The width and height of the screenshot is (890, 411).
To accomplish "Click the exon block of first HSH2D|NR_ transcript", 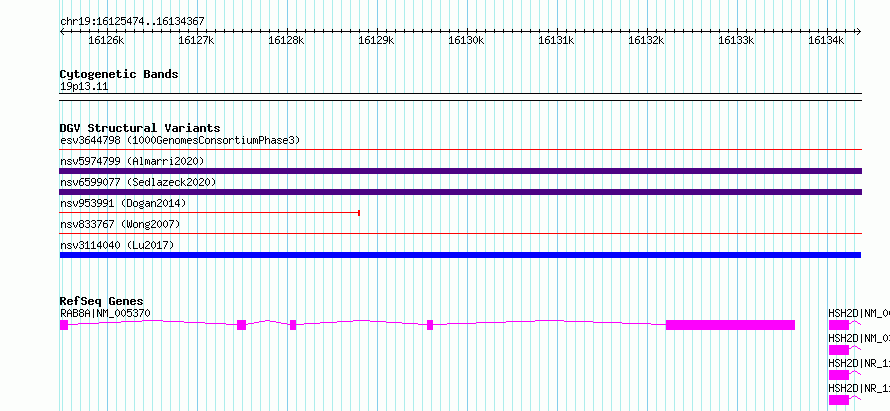I will tap(838, 375).
